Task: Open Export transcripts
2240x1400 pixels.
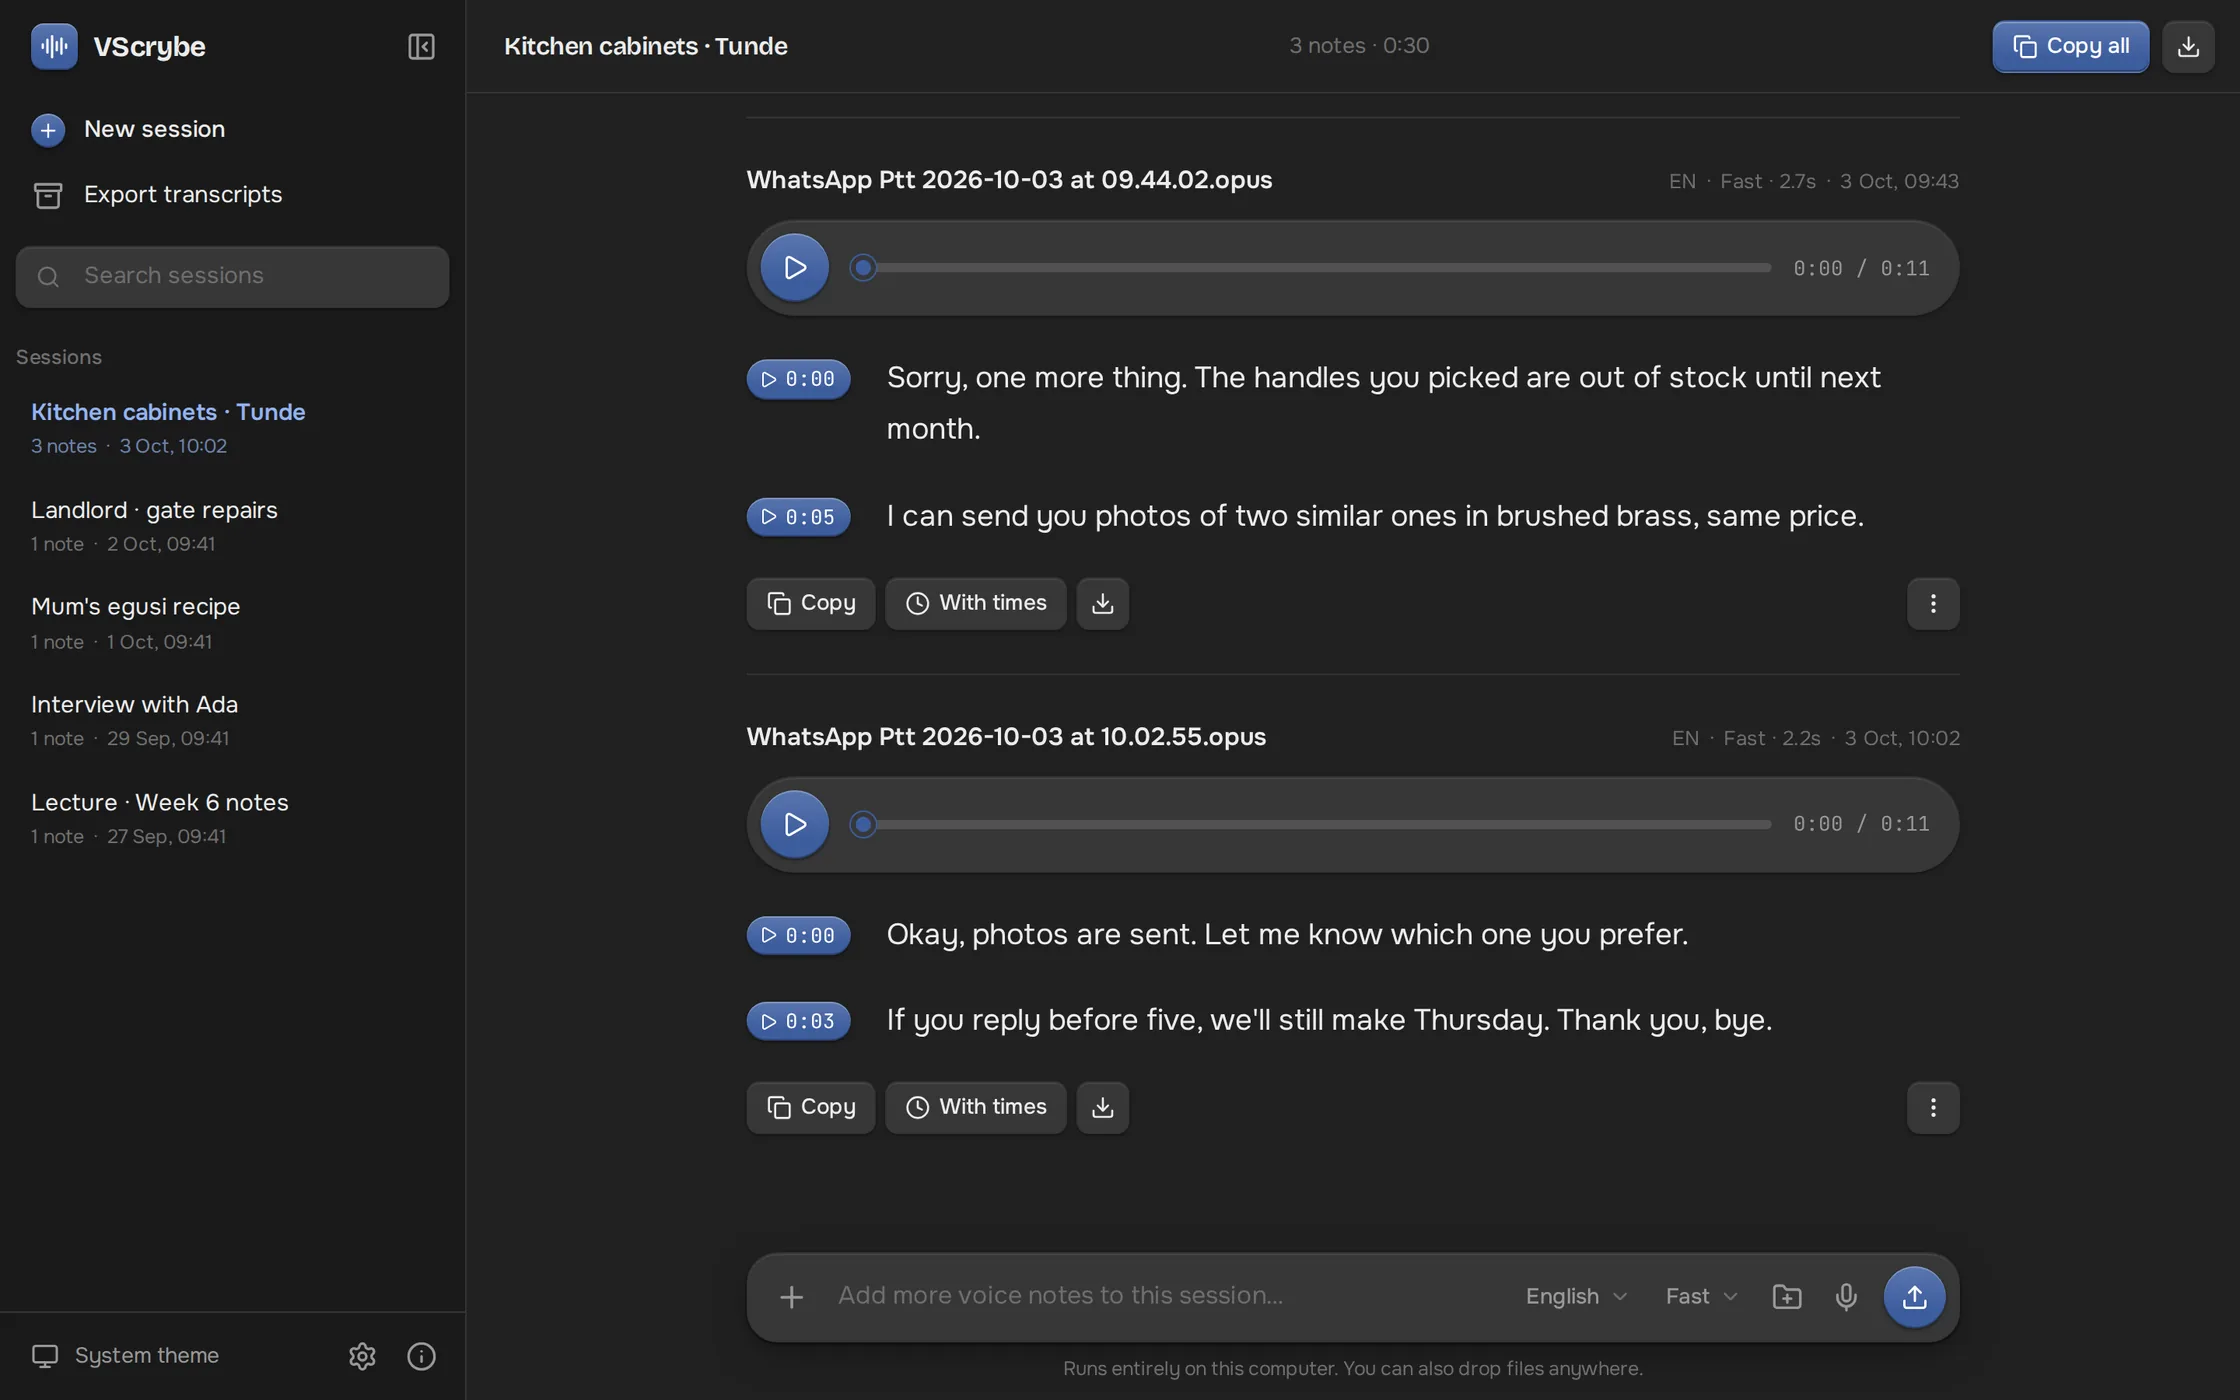Action: pyautogui.click(x=232, y=194)
